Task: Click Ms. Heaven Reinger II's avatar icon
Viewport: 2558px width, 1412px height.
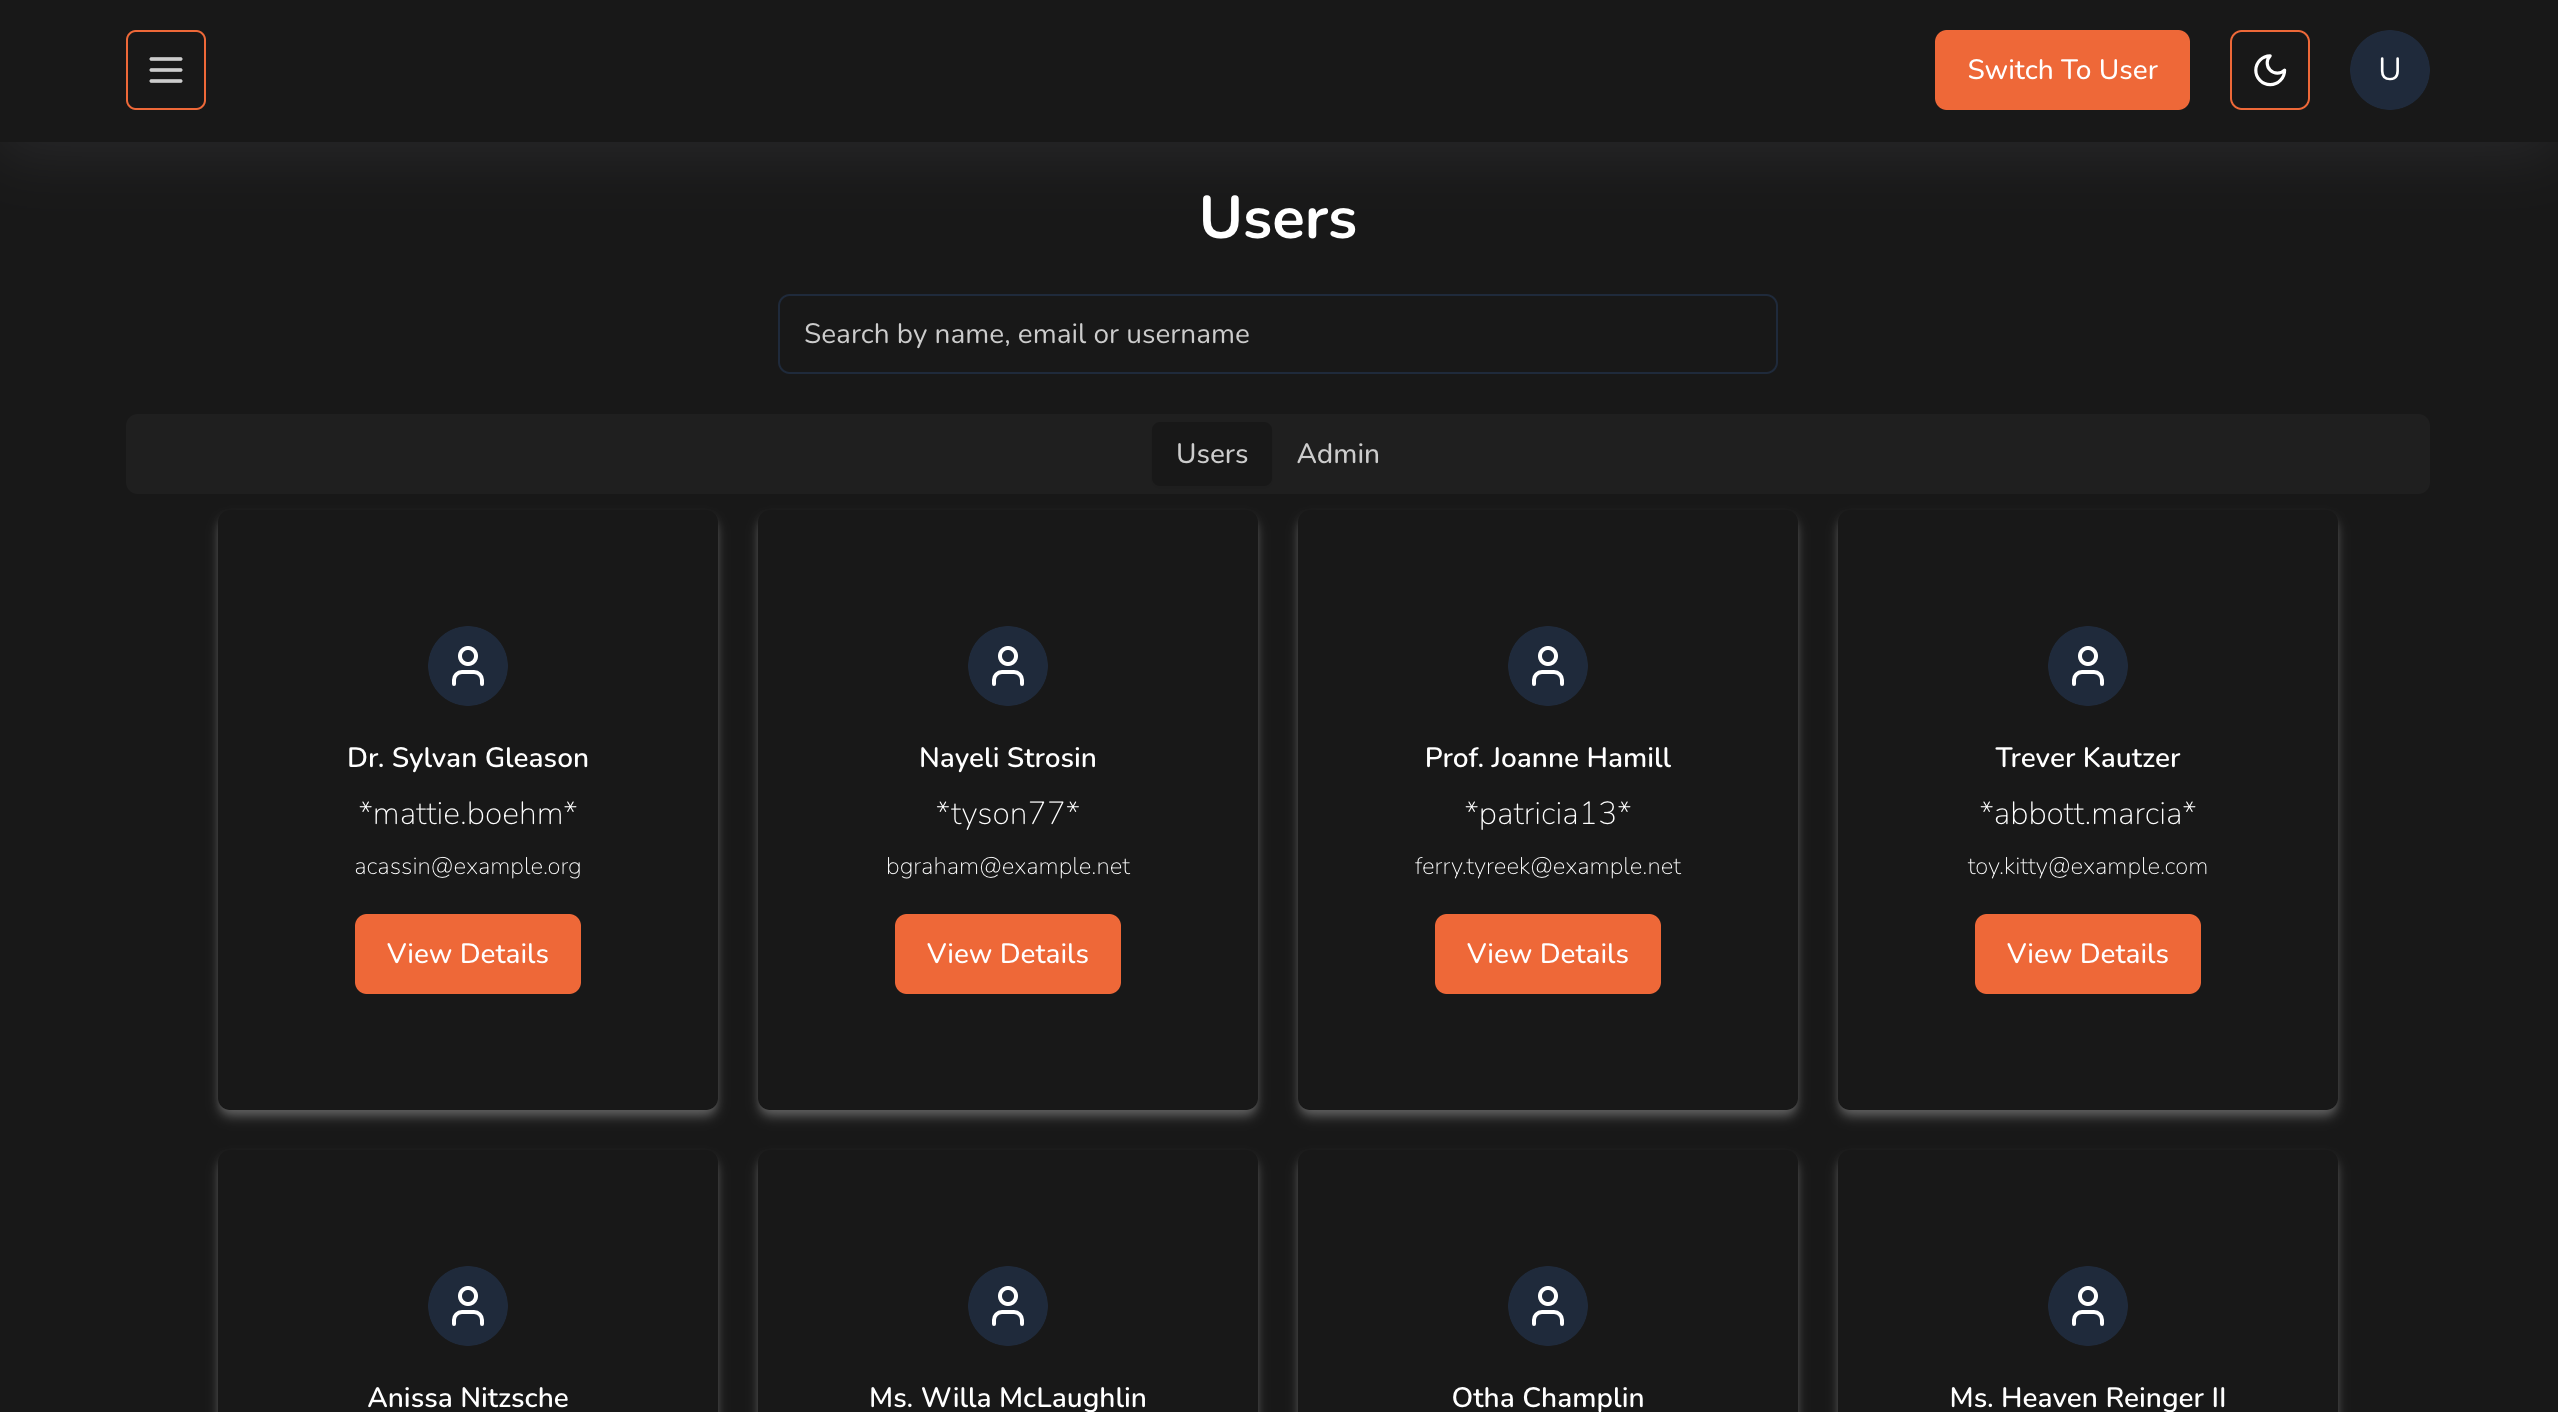Action: [2086, 1305]
